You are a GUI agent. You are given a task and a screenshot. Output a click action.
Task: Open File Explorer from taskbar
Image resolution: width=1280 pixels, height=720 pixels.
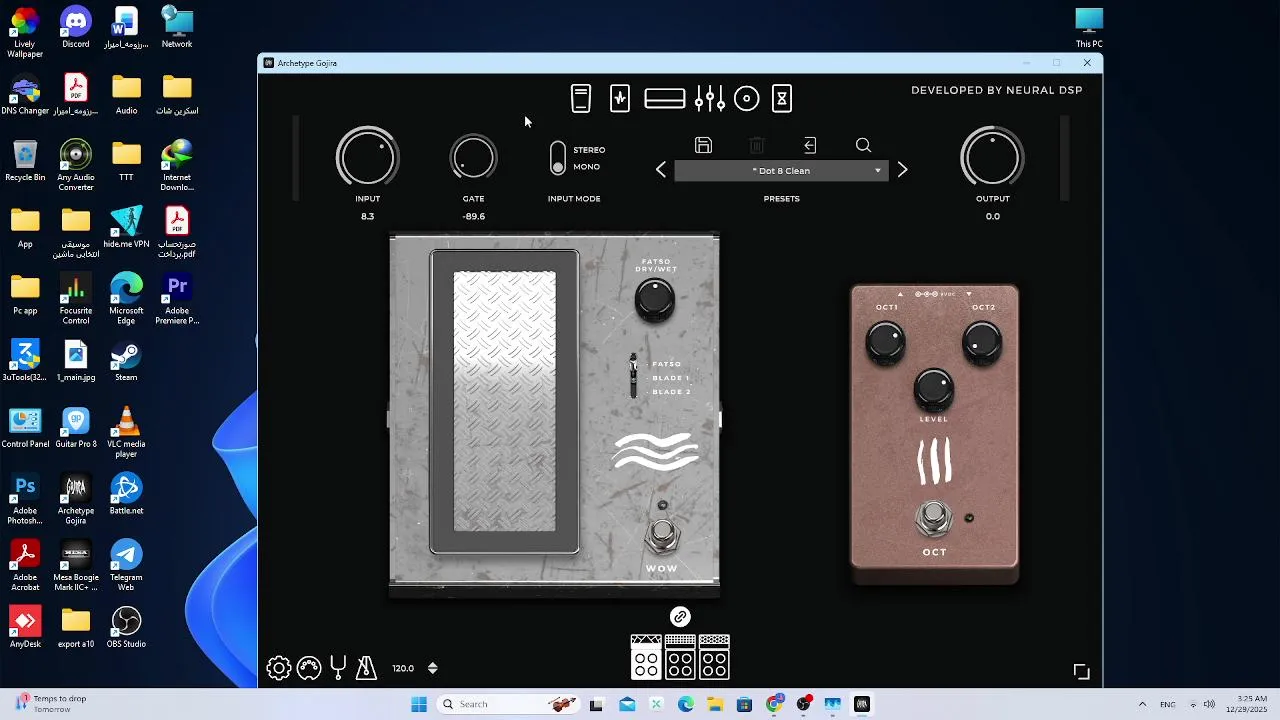(715, 704)
